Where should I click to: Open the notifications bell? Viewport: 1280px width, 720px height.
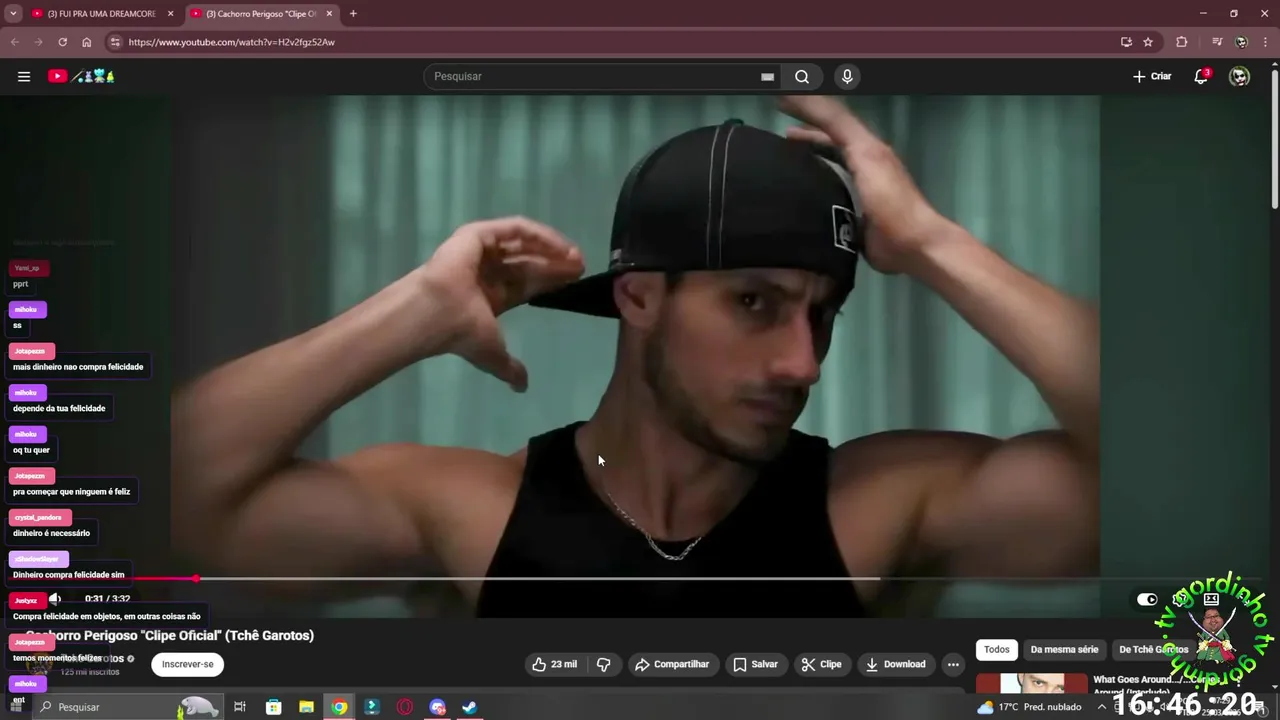pos(1202,76)
